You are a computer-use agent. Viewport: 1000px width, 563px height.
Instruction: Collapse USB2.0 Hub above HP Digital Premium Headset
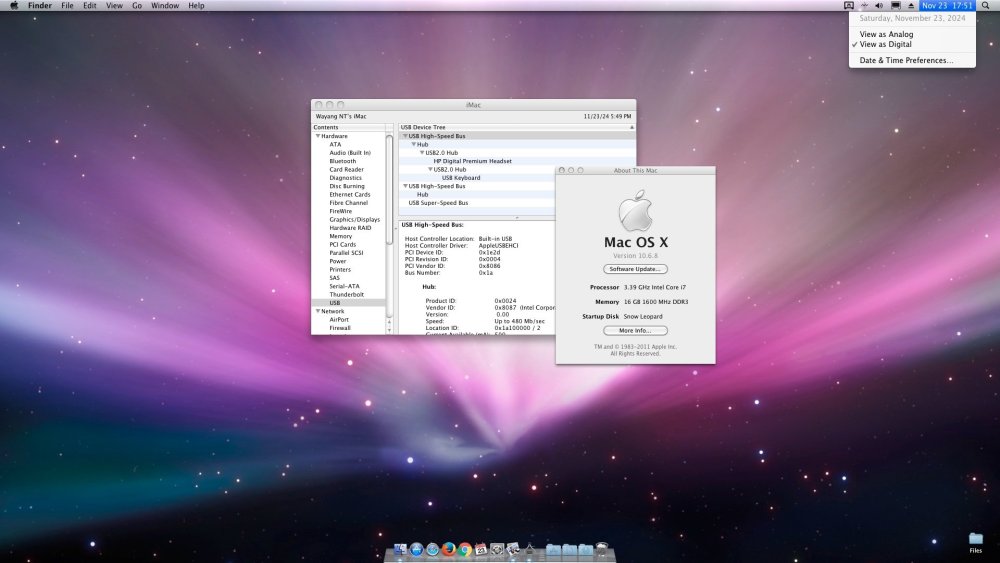point(422,152)
